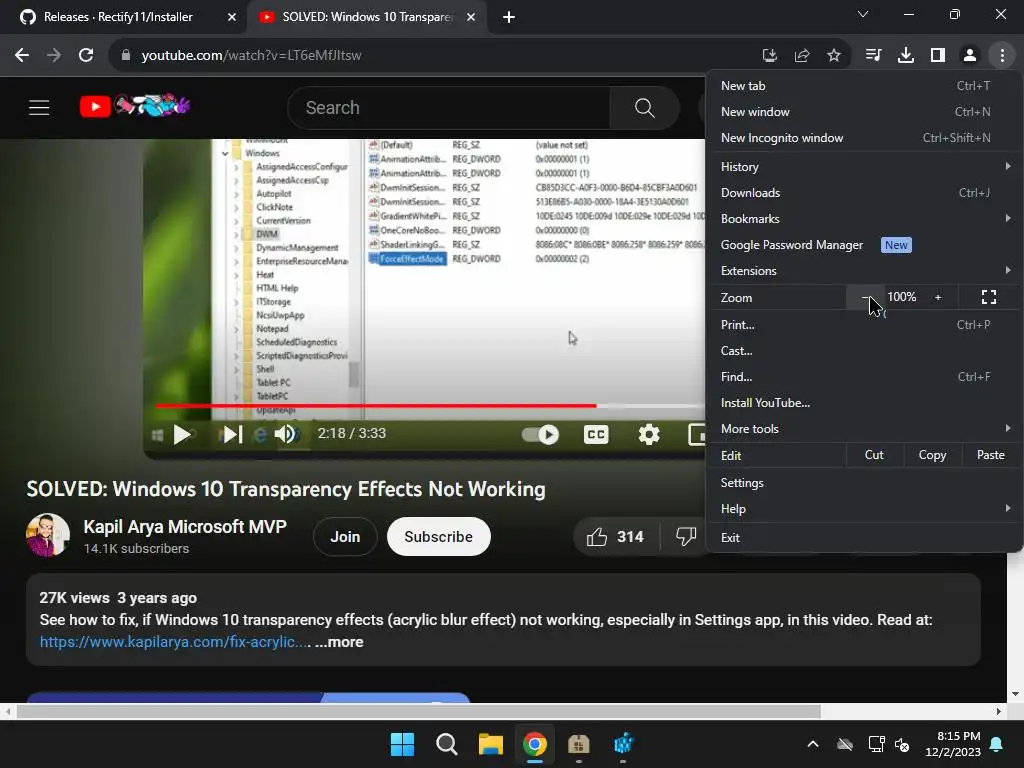Viewport: 1024px width, 768px height.
Task: Open media controls icon in the toolbar
Action: click(x=873, y=56)
